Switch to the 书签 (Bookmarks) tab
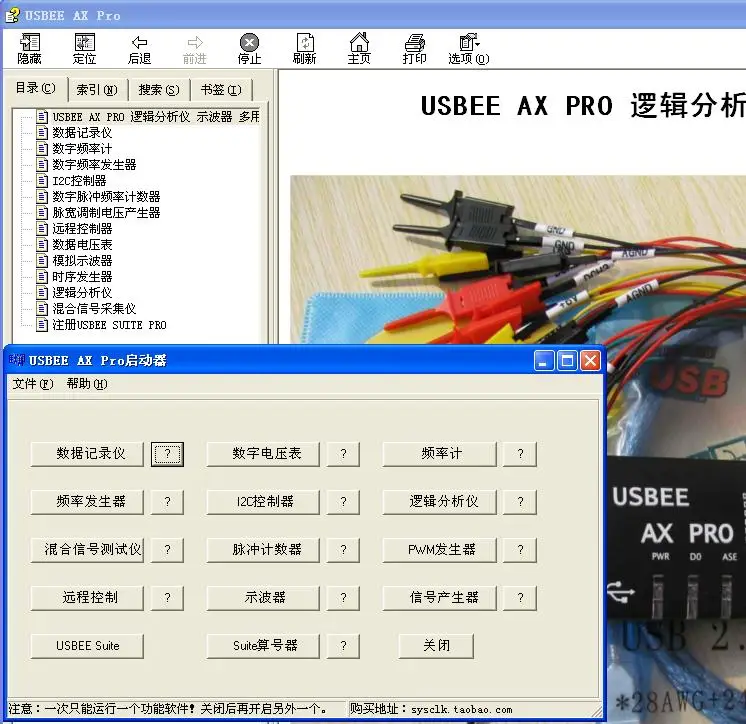This screenshot has height=724, width=746. tap(221, 89)
